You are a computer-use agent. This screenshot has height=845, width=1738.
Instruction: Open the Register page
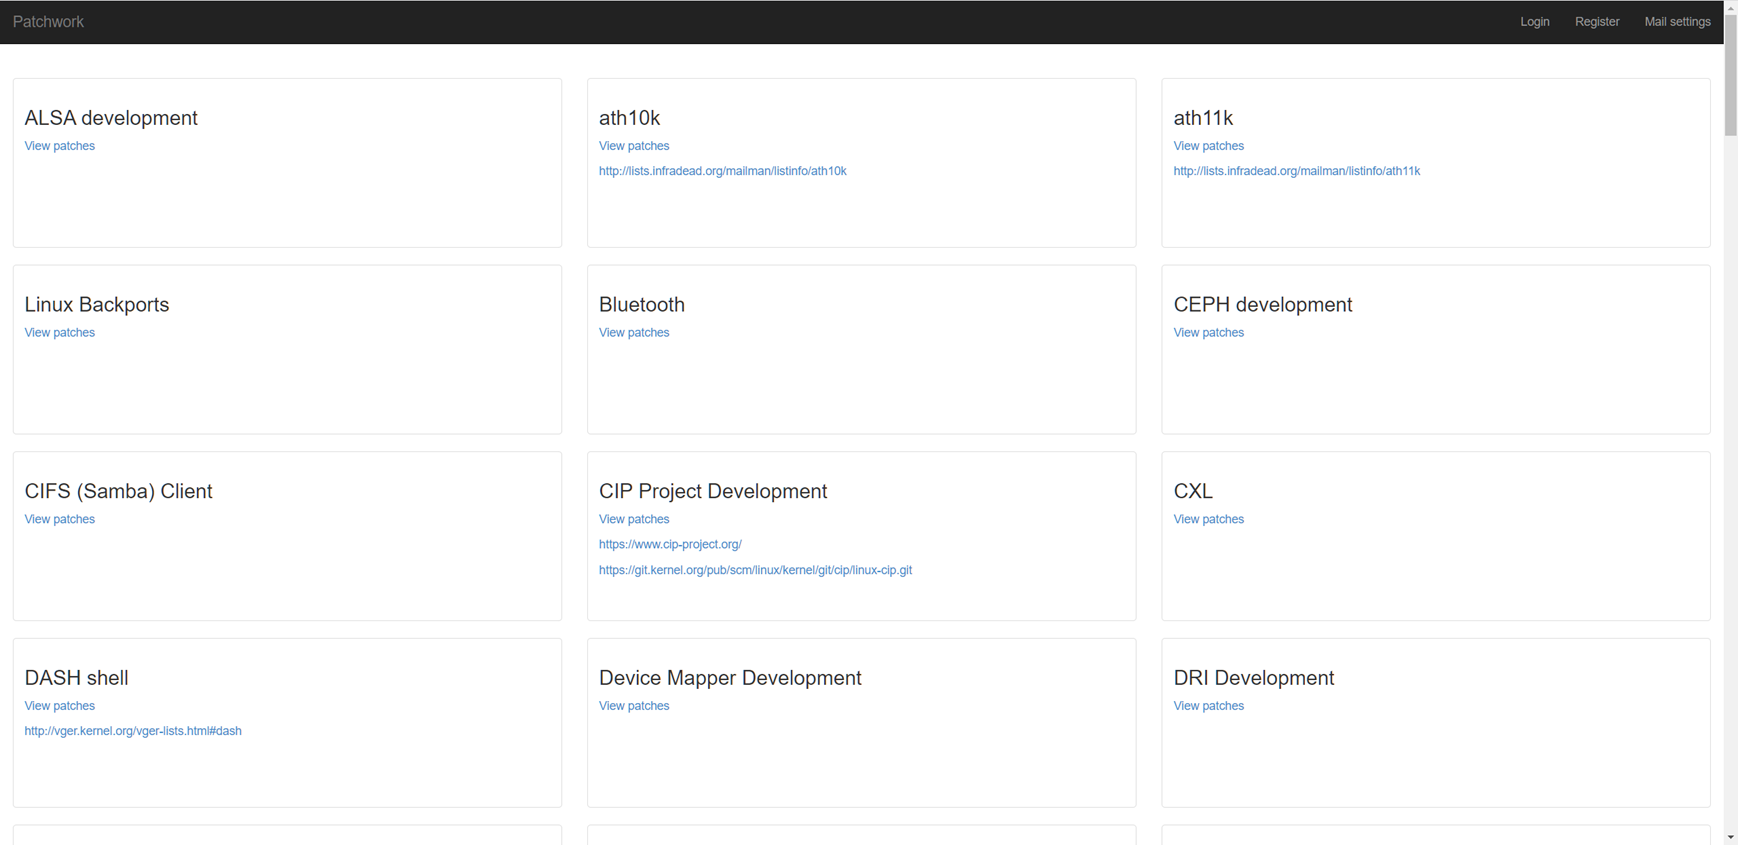tap(1596, 22)
